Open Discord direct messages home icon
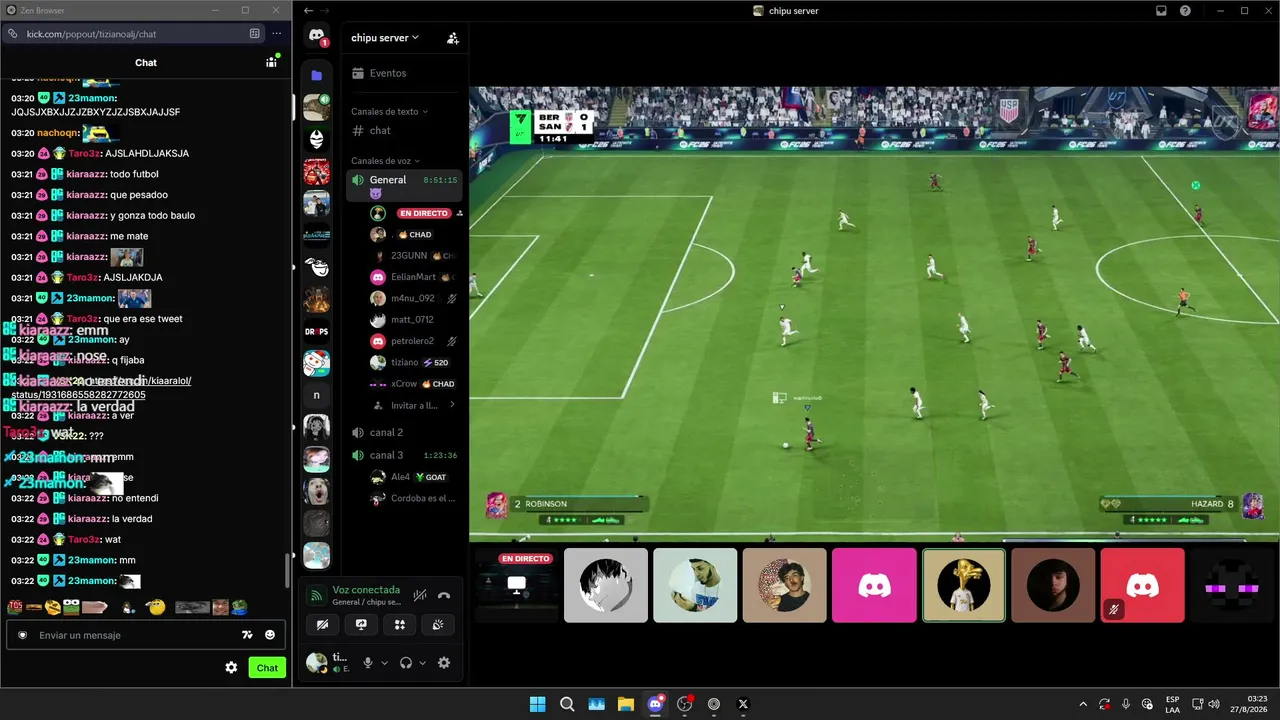The image size is (1280, 720). (316, 35)
